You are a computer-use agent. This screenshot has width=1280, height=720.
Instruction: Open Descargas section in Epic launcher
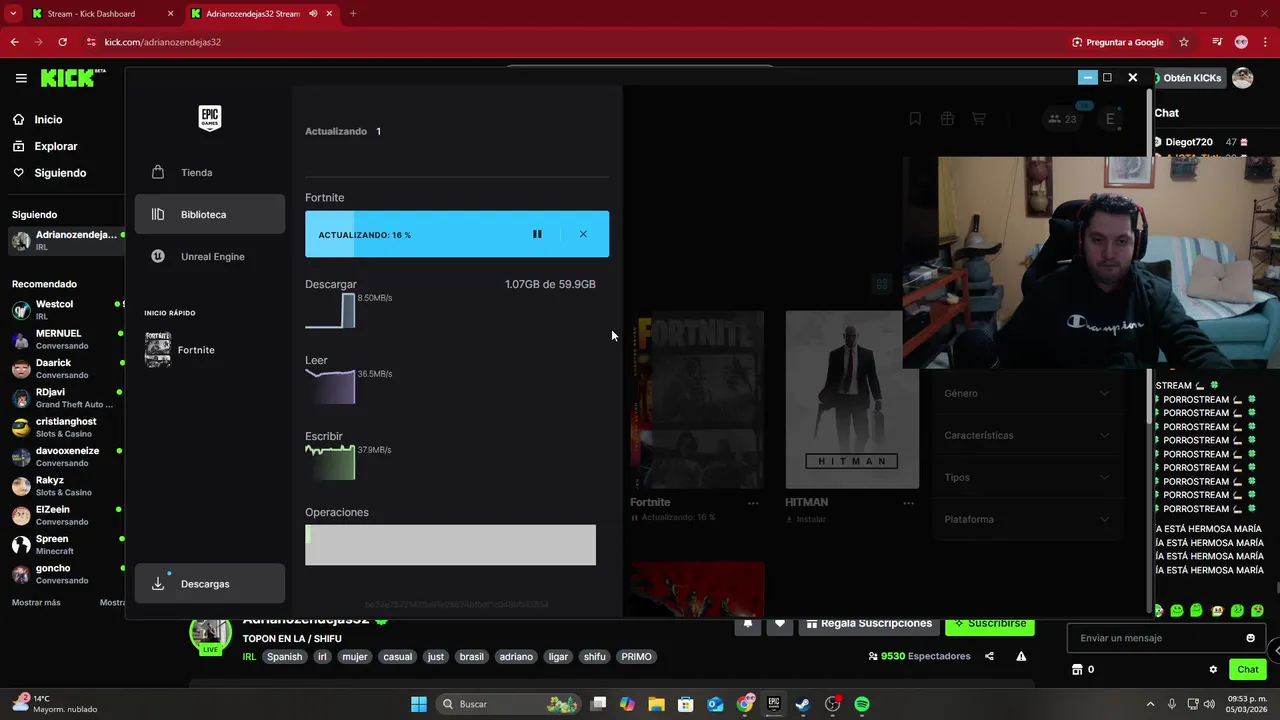click(x=210, y=584)
